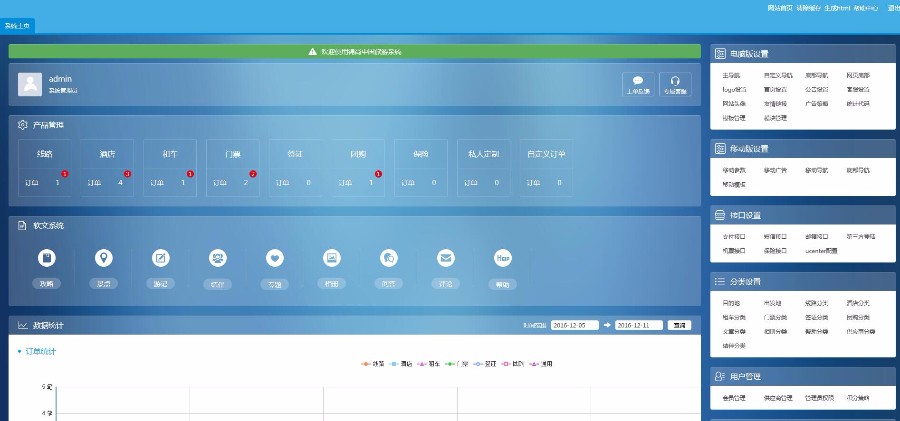This screenshot has width=900, height=421.
Task: Click the start date field 2016-12-05
Action: [575, 325]
